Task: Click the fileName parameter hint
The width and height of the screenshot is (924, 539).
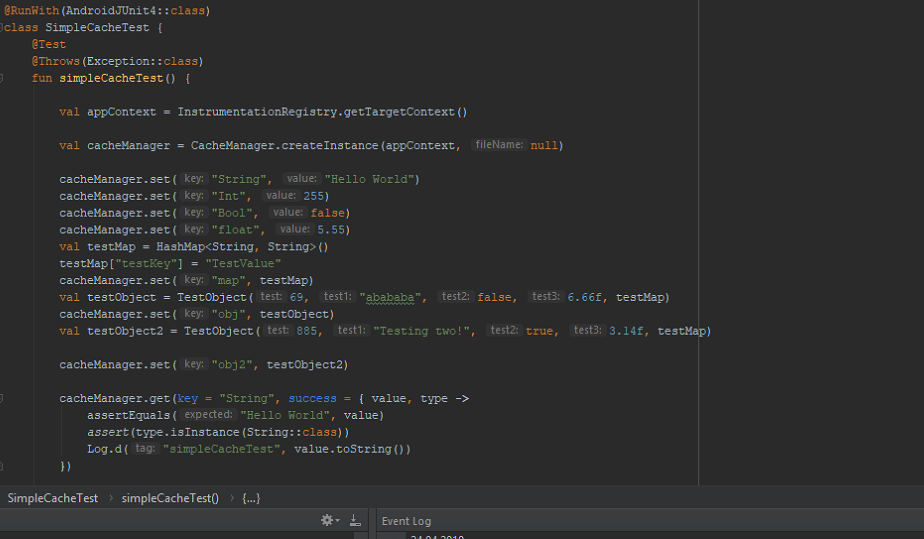Action: click(498, 145)
